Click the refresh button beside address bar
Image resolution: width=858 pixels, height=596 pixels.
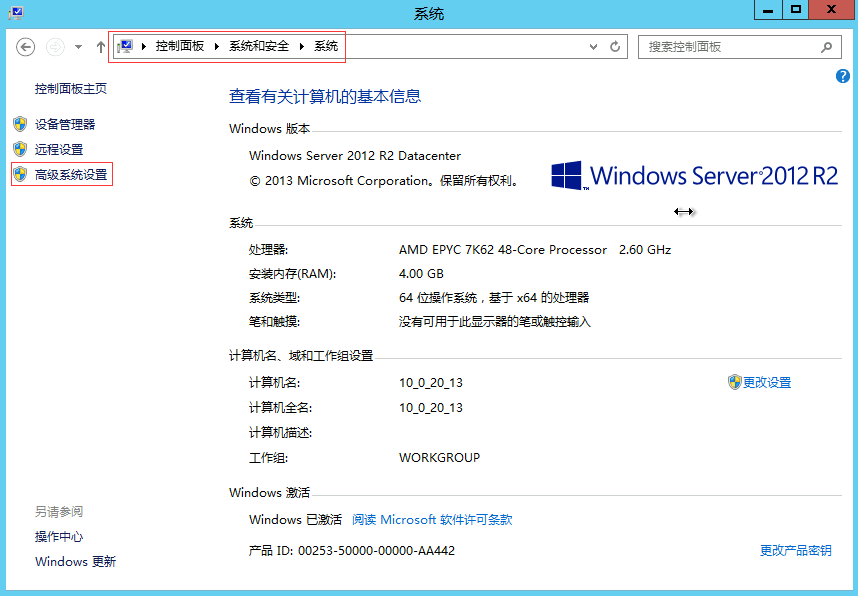click(615, 47)
